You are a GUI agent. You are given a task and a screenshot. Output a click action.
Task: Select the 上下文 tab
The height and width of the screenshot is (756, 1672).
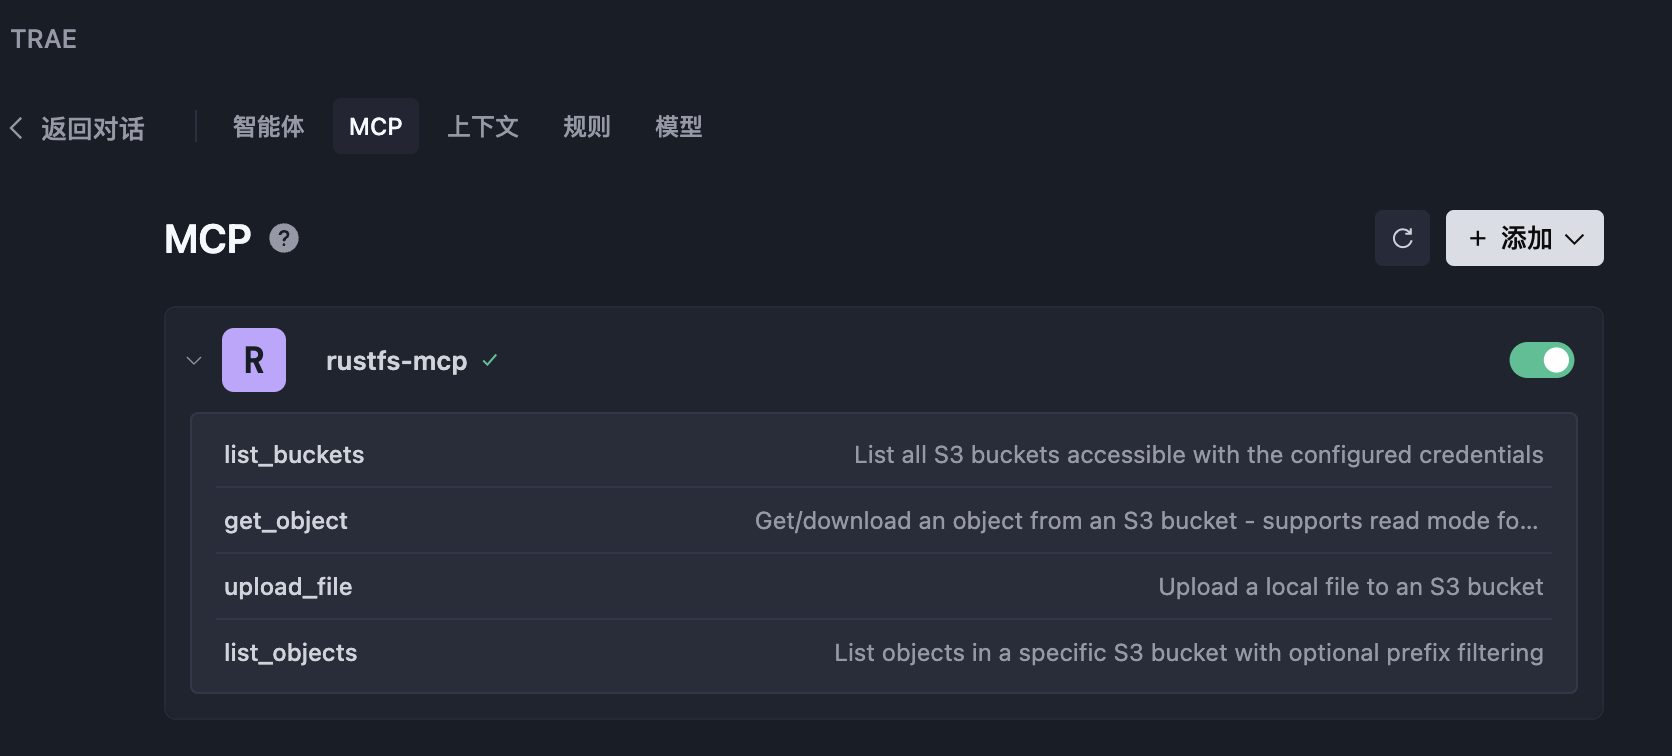(x=483, y=126)
